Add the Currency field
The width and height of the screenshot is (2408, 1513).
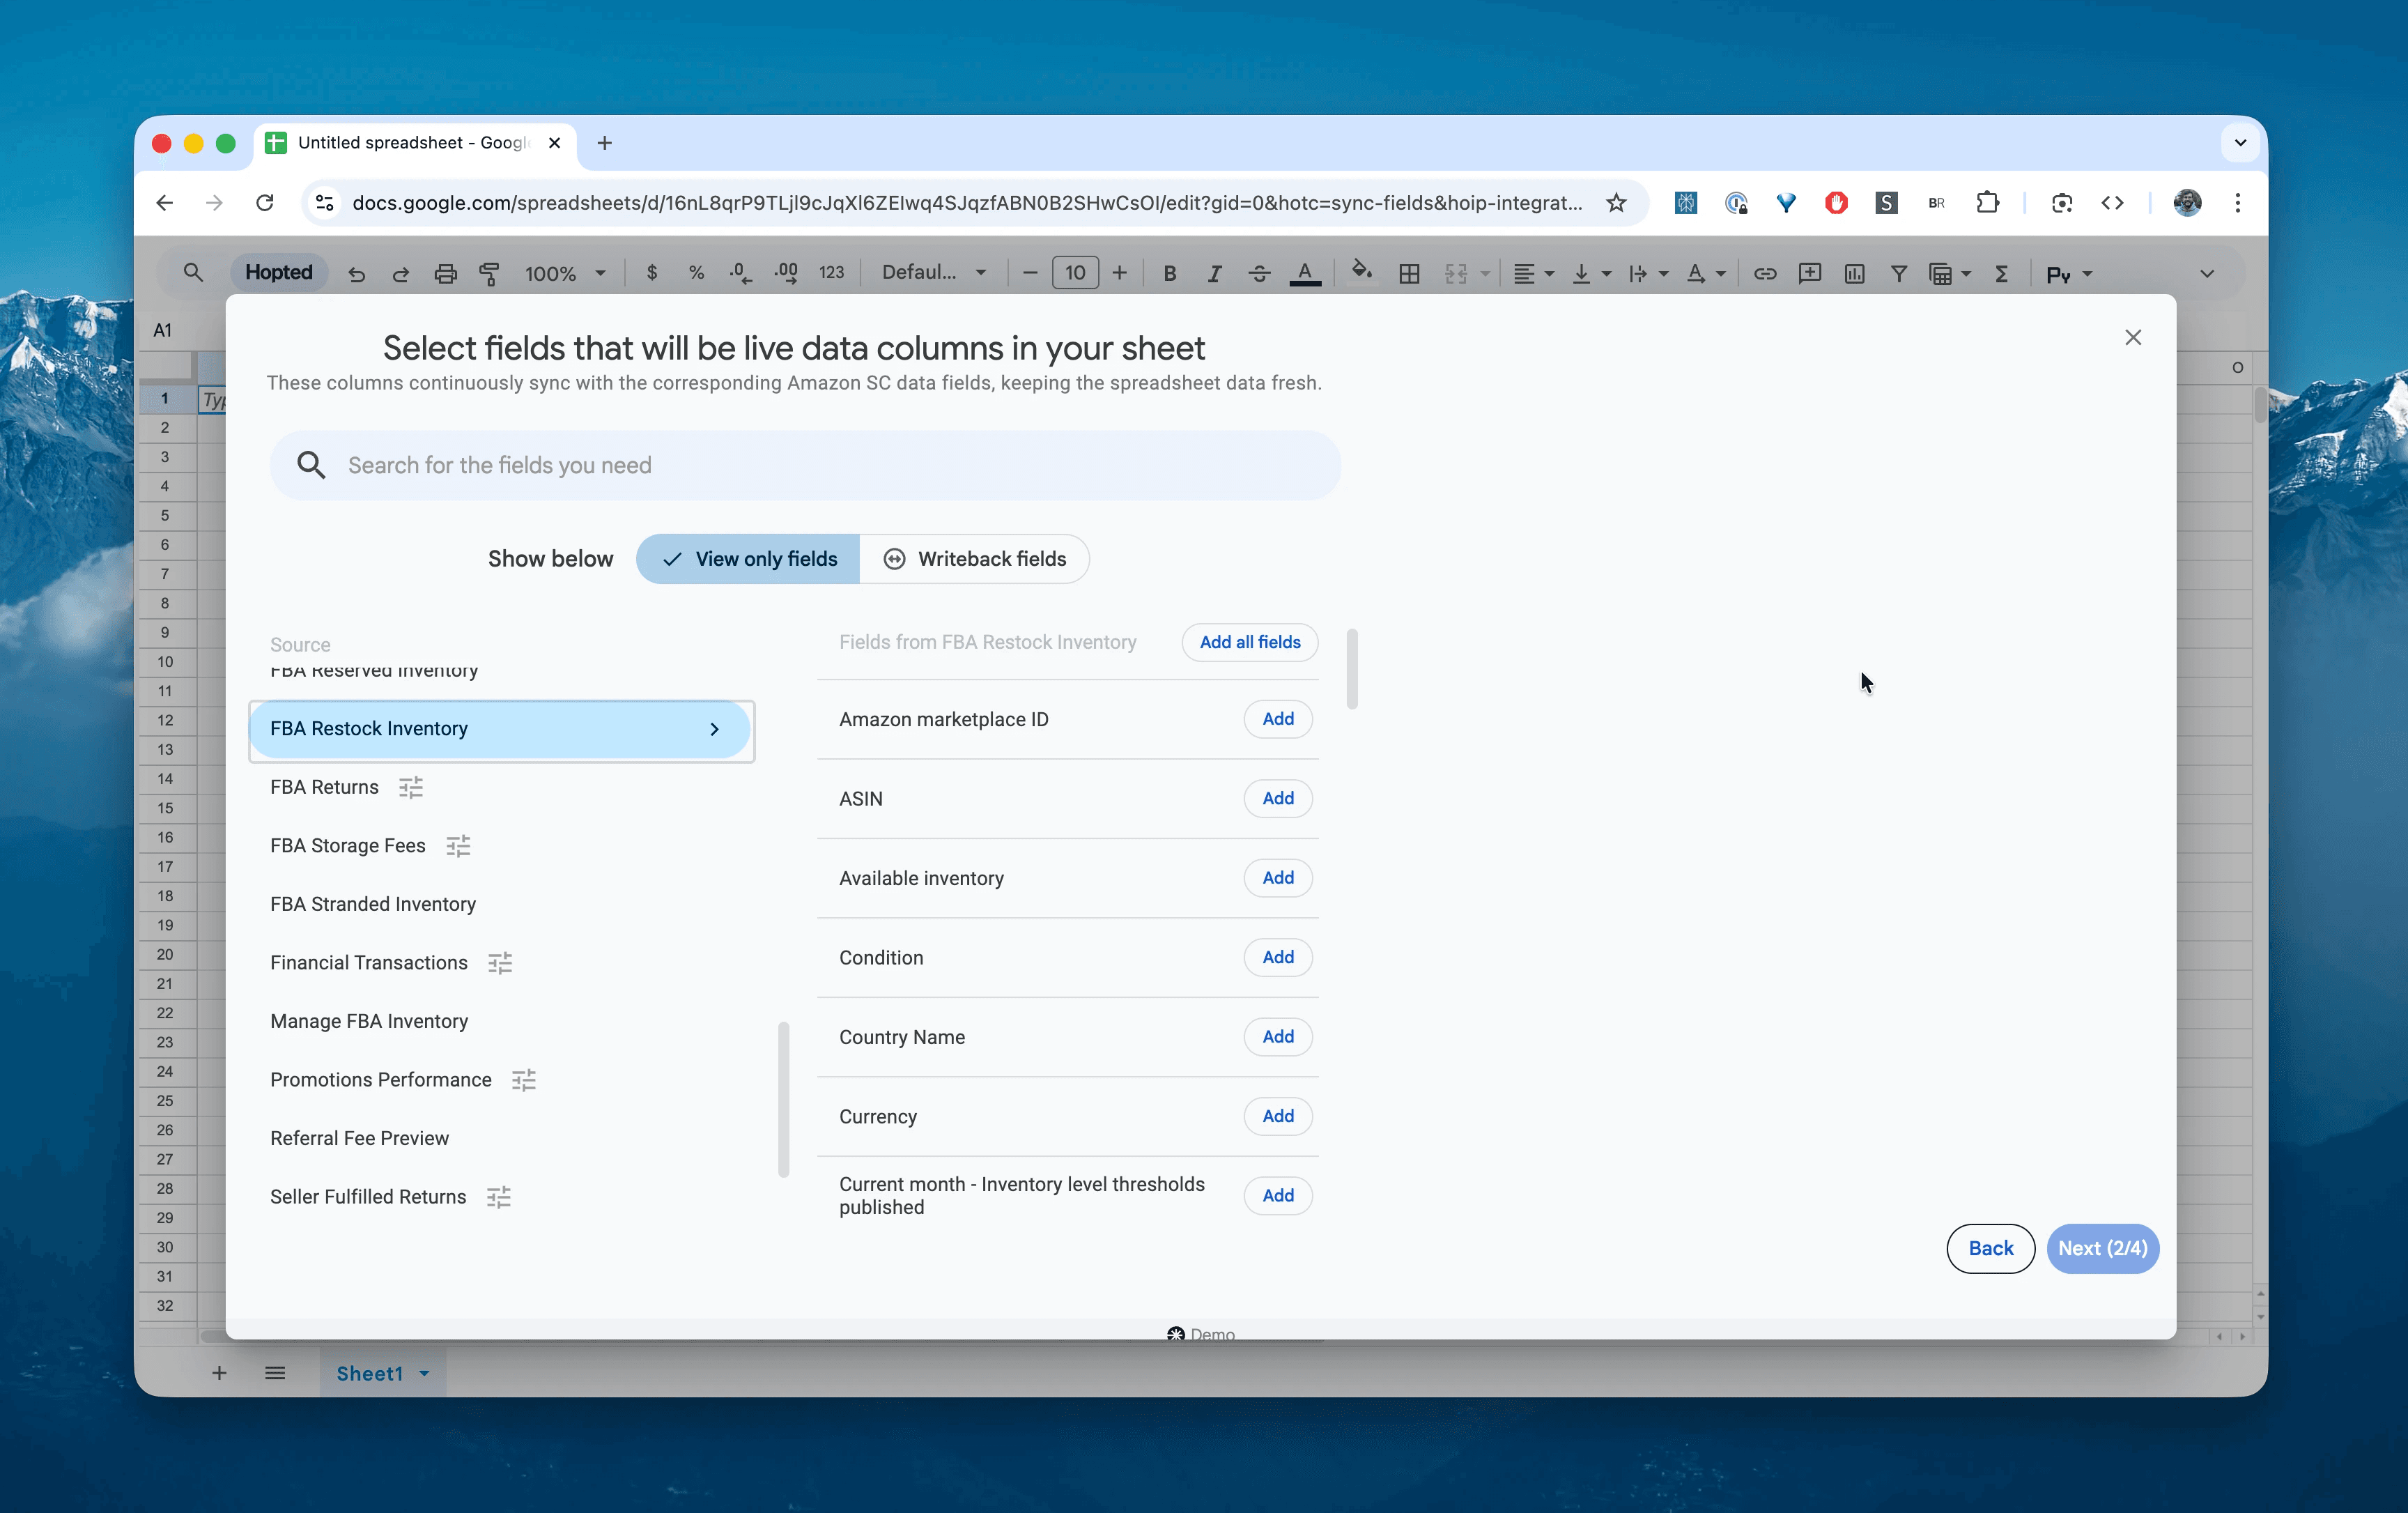click(1278, 1116)
